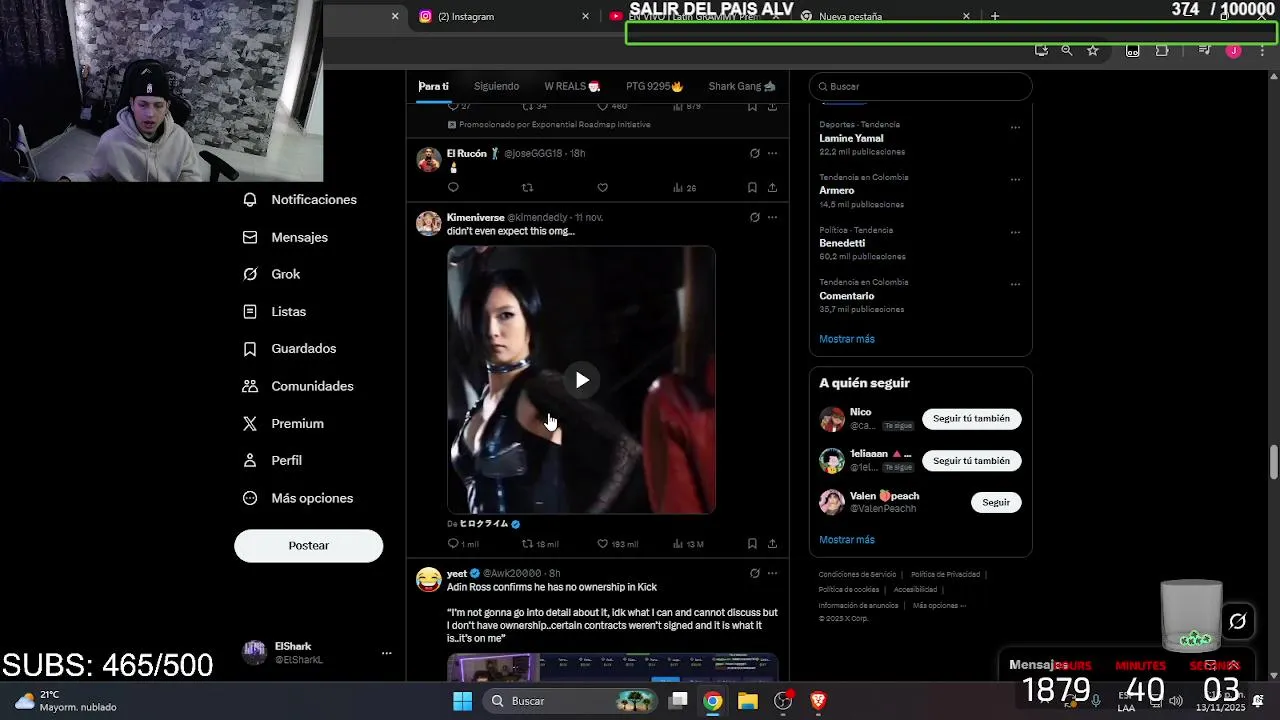
Task: Play the video in Kimeniverse's post
Action: pyautogui.click(x=582, y=380)
